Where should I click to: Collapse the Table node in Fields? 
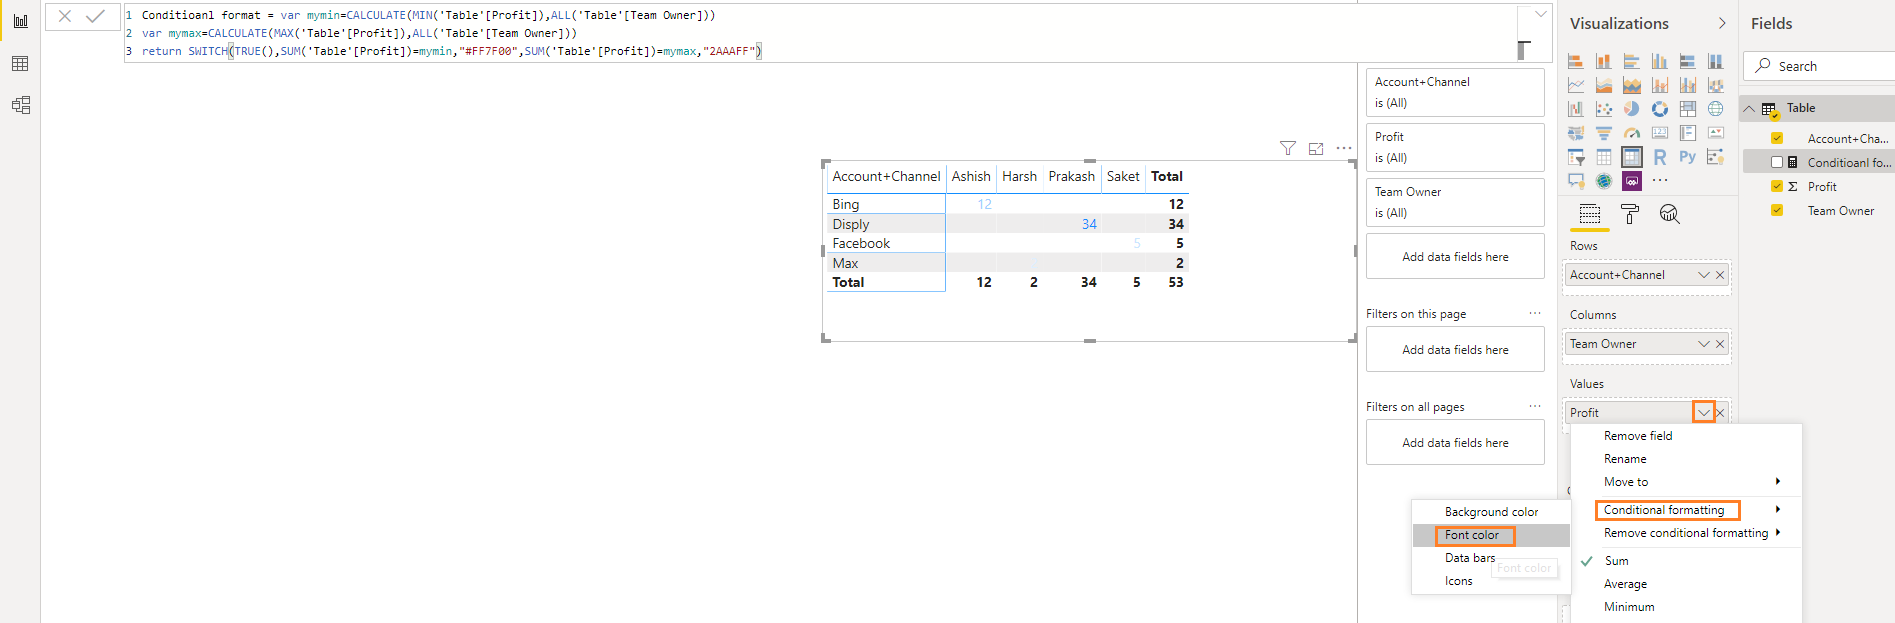(1749, 108)
